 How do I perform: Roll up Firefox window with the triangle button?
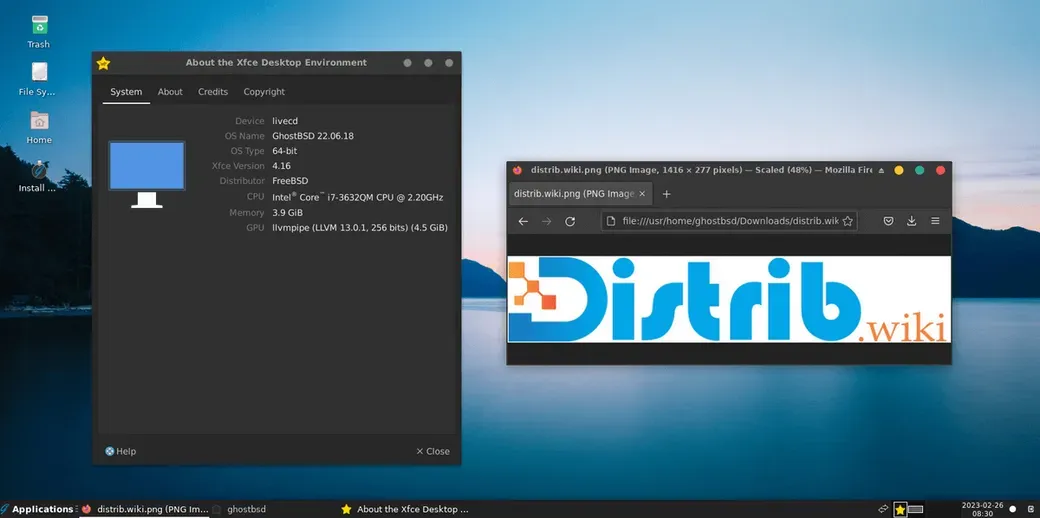[881, 170]
